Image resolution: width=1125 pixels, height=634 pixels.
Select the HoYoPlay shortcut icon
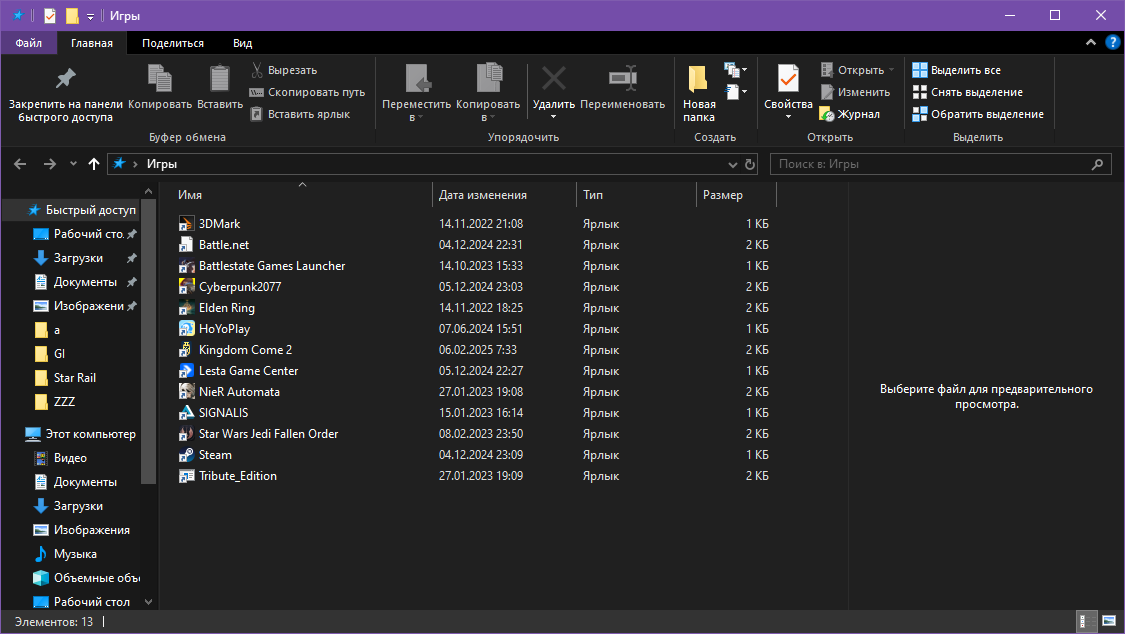click(x=186, y=328)
